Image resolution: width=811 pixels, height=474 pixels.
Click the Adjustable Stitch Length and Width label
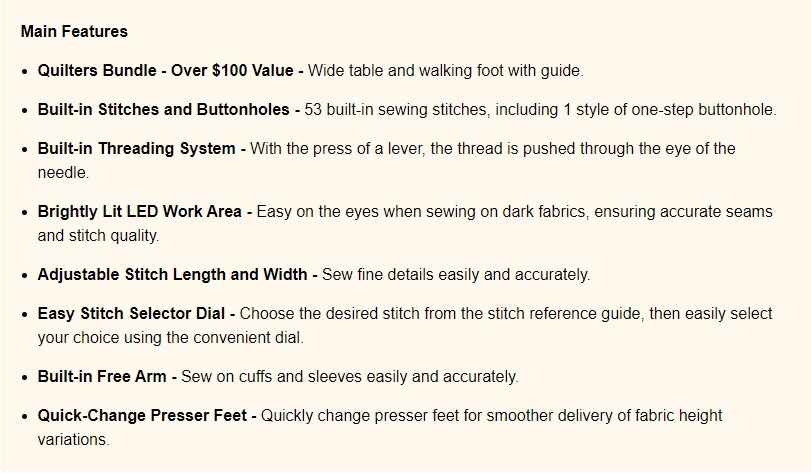click(172, 274)
